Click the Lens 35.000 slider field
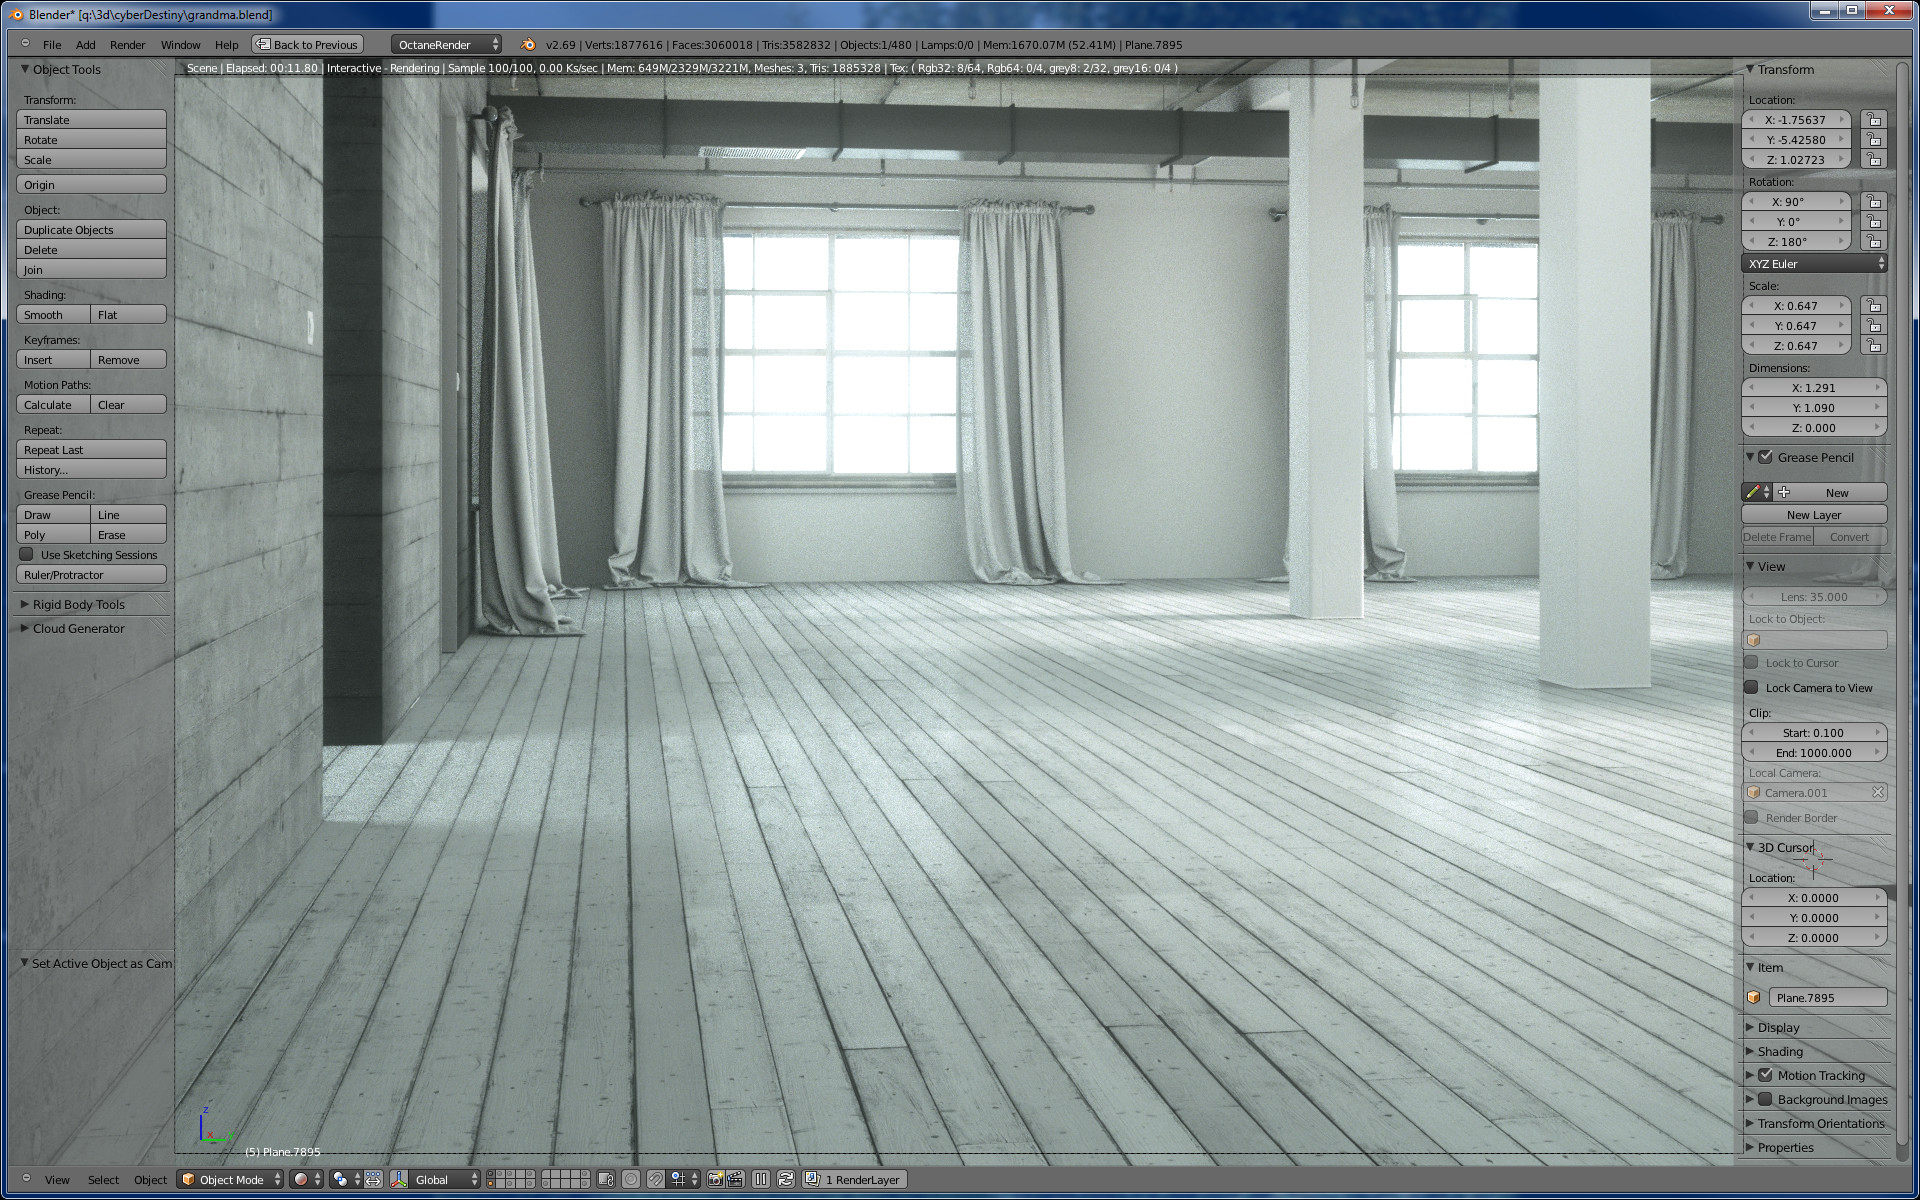 click(1814, 597)
